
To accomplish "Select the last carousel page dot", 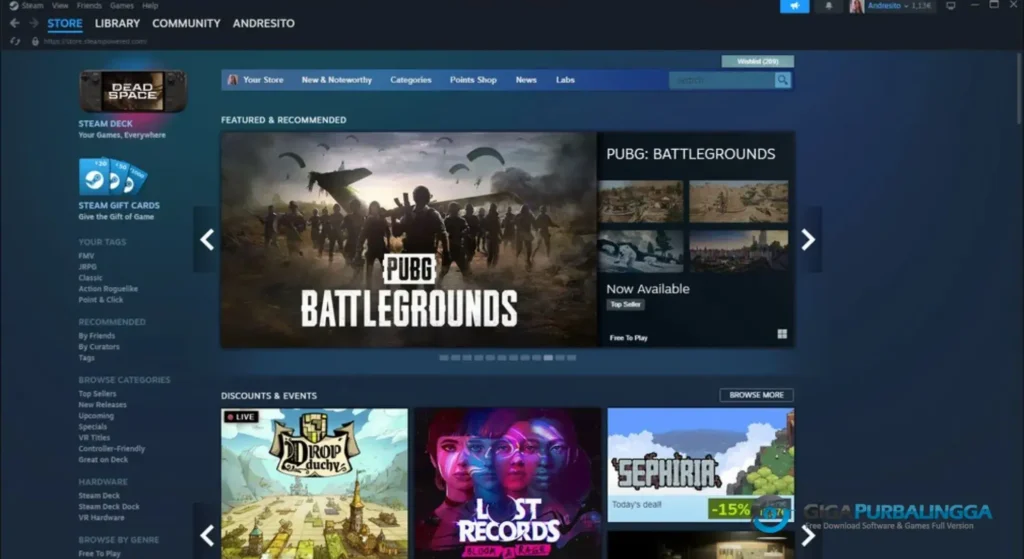I will click(x=571, y=358).
